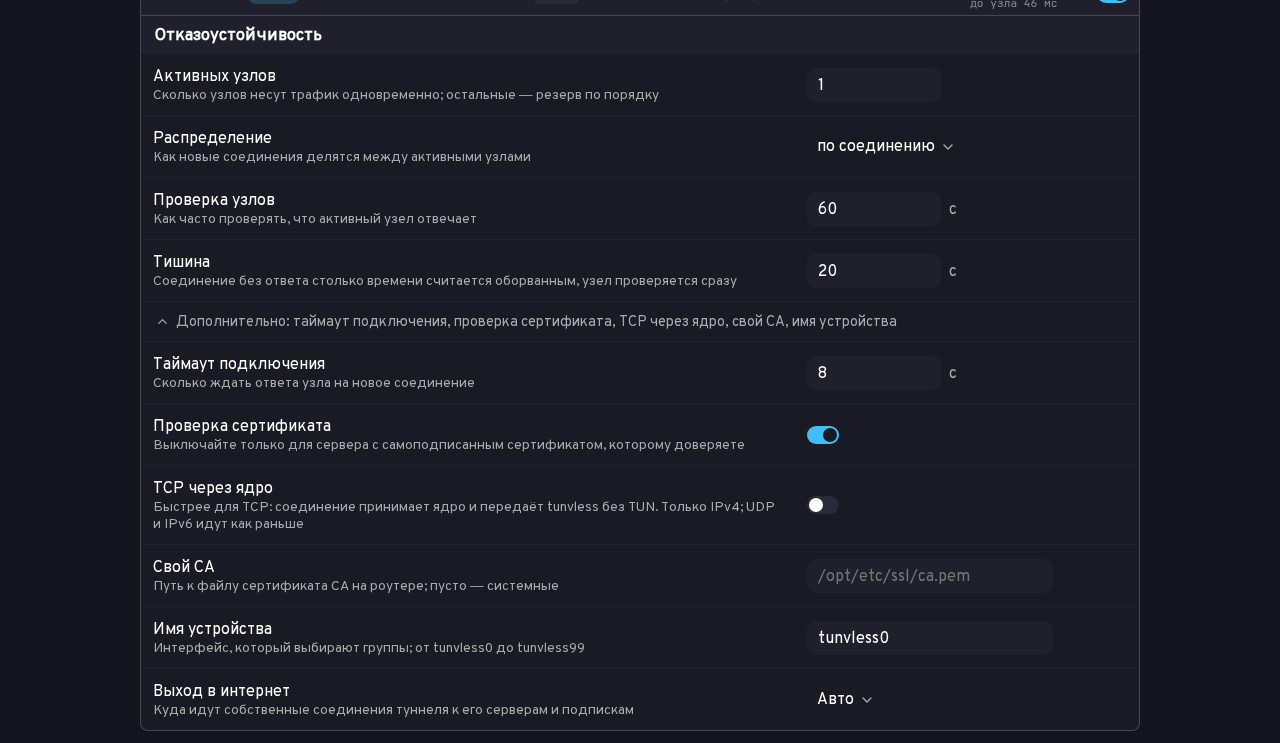Click the Активных узлов number field
This screenshot has height=743, width=1280.
pos(874,85)
